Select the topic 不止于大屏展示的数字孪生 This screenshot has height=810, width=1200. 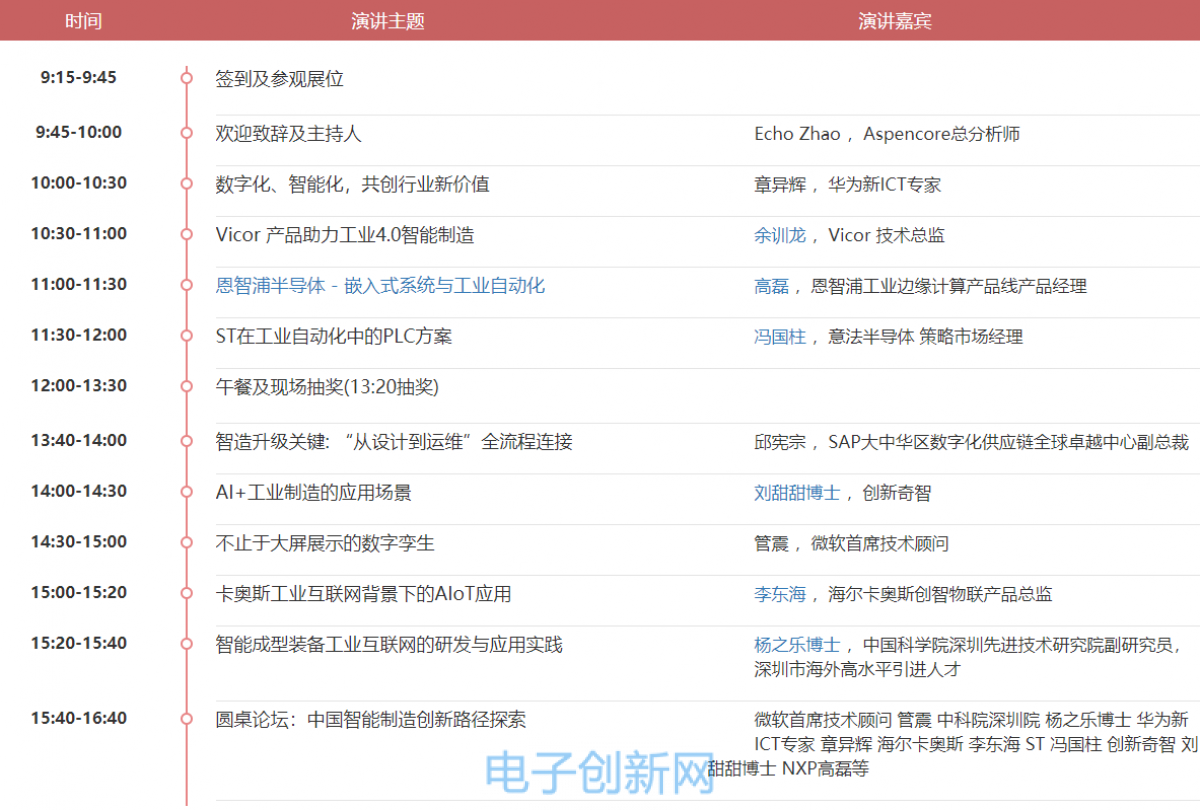(x=325, y=544)
